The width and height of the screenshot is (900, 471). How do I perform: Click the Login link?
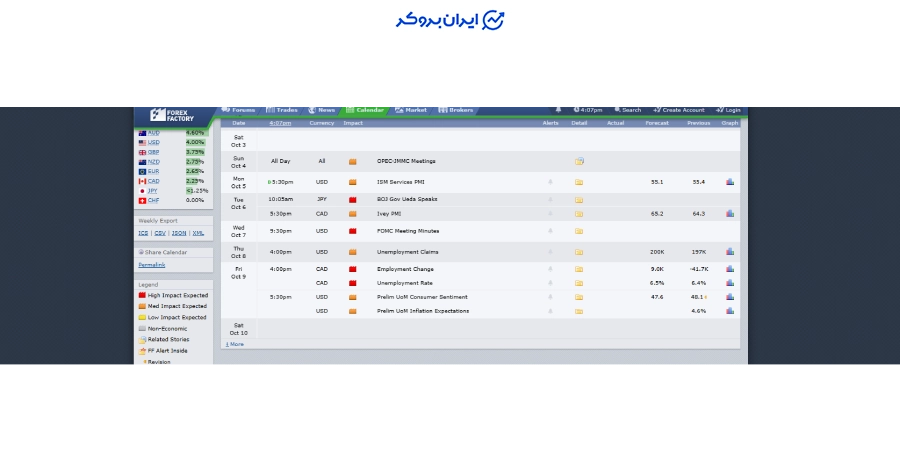tap(728, 110)
